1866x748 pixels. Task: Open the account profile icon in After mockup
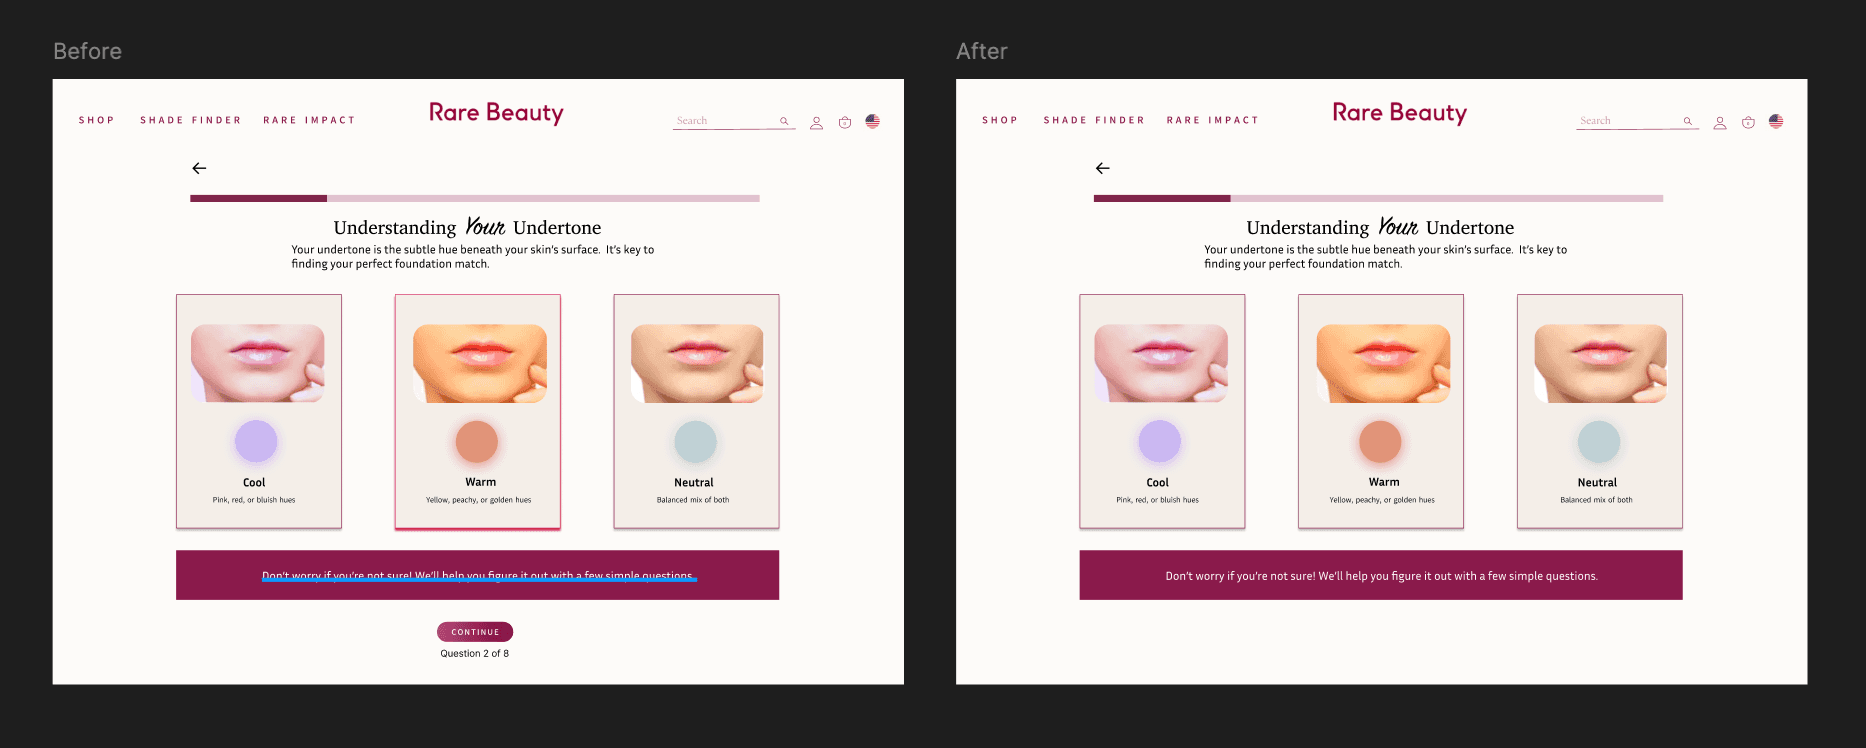pyautogui.click(x=1720, y=122)
